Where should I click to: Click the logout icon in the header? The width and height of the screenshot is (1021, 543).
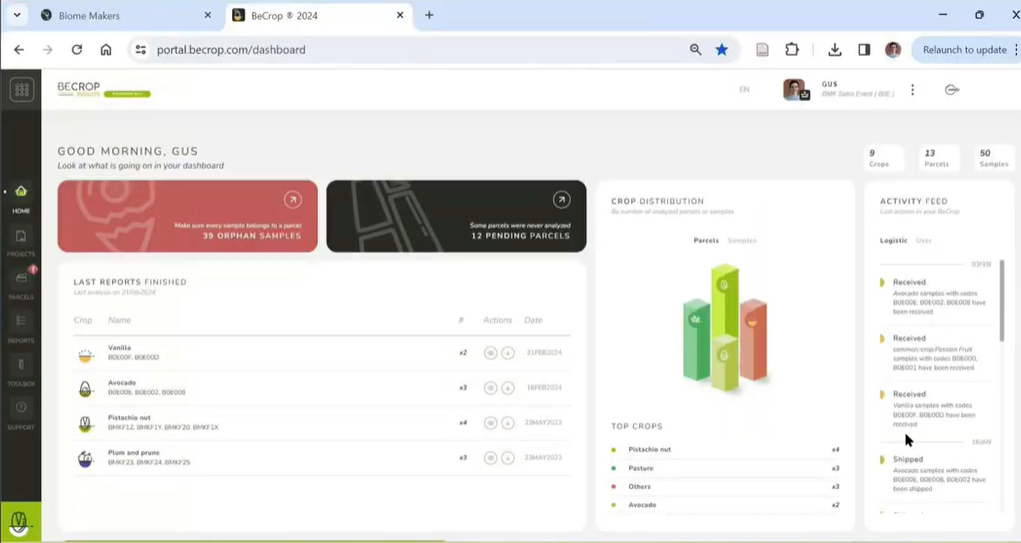point(951,90)
